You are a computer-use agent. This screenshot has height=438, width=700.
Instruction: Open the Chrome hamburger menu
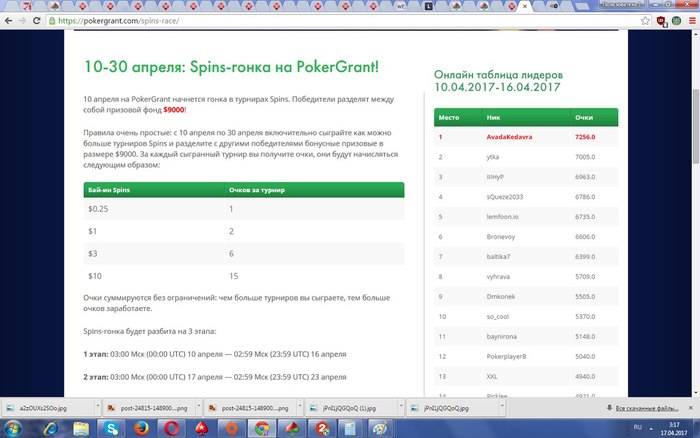coord(692,21)
